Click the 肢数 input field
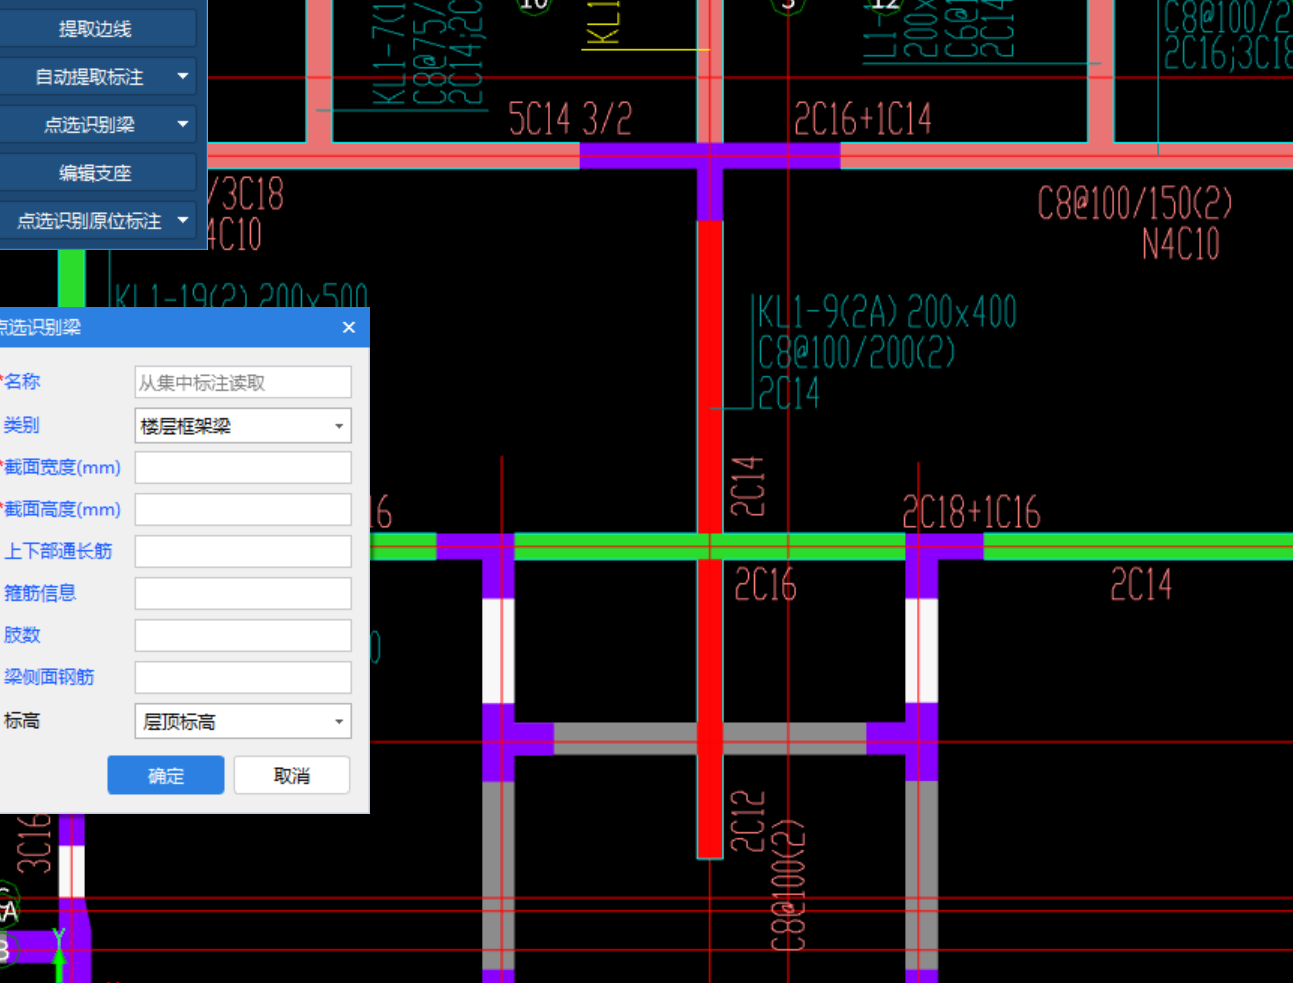The width and height of the screenshot is (1293, 983). pos(243,635)
